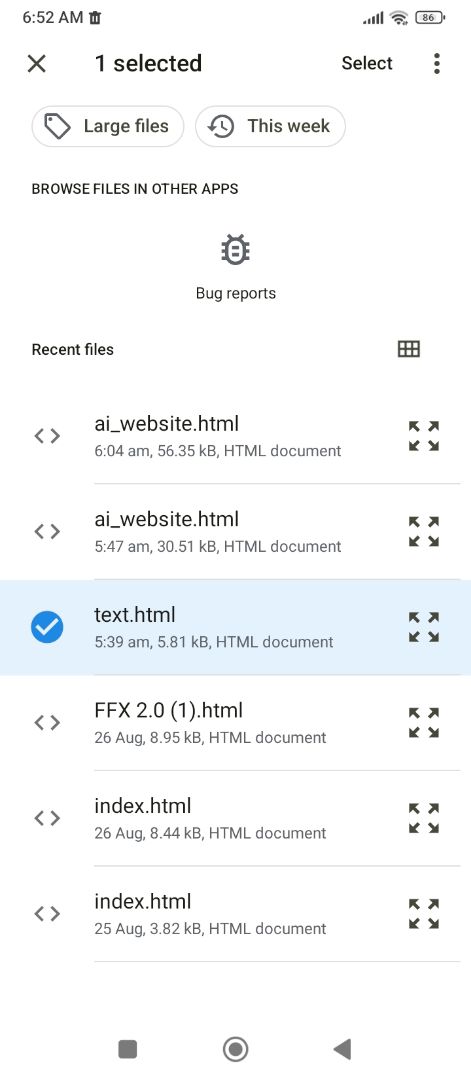This screenshot has width=471, height=1080.
Task: Select the 25 Aug index.html file icon
Action: click(x=47, y=914)
